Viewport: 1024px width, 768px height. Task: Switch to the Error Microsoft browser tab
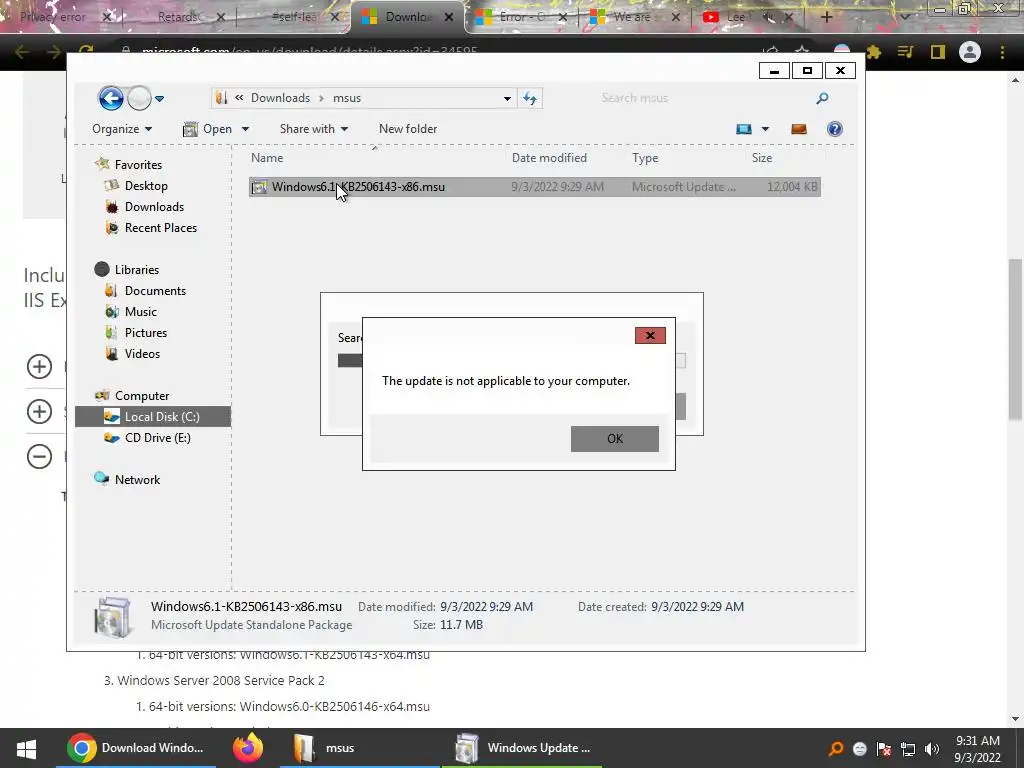pos(520,17)
